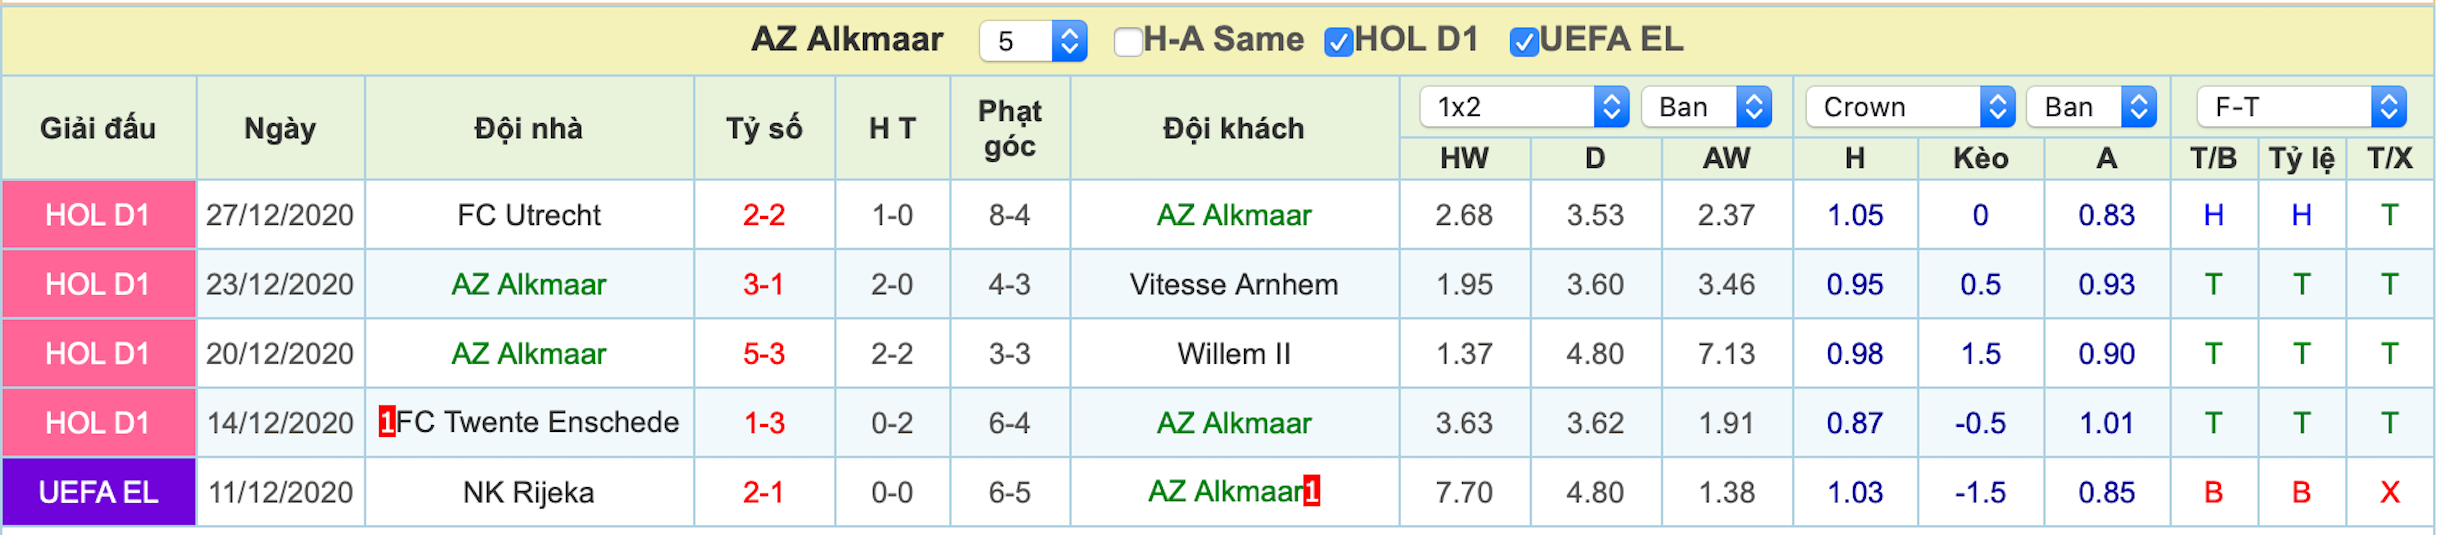The image size is (2438, 535).
Task: Click the Phạt góc column header
Action: (x=1009, y=129)
